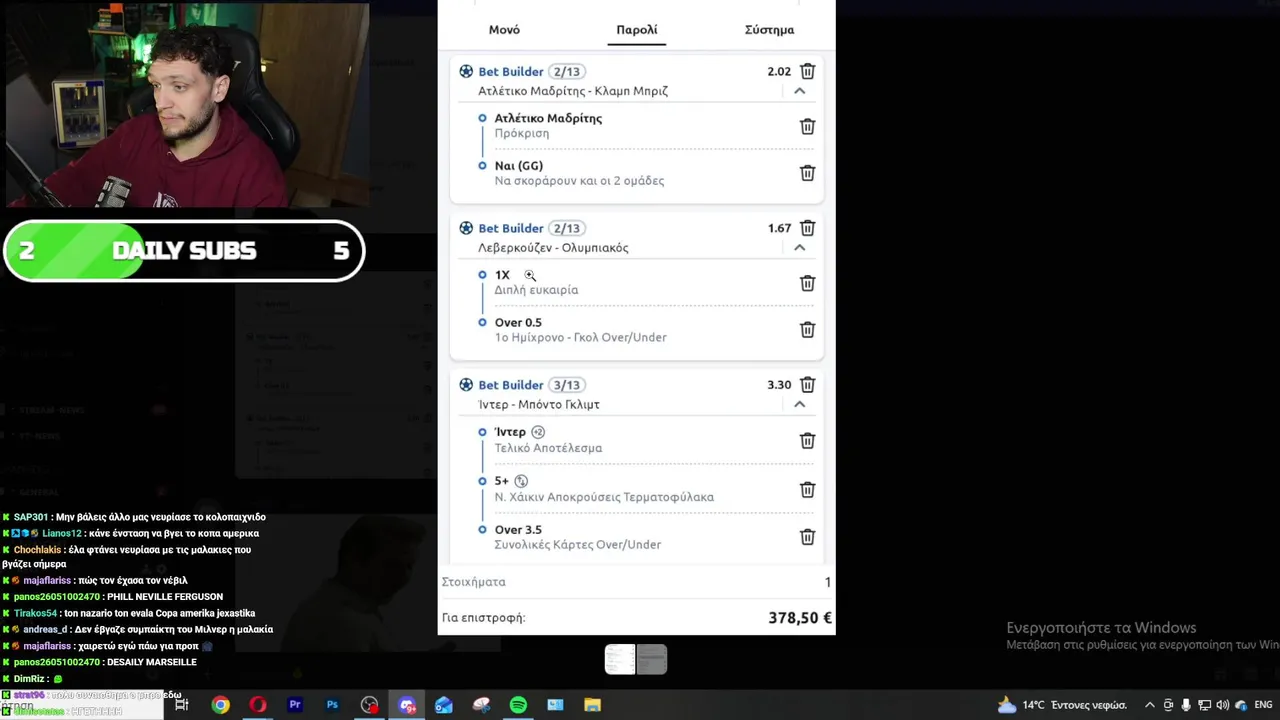Launch Adobe Premiere Pro from the taskbar

click(x=295, y=705)
